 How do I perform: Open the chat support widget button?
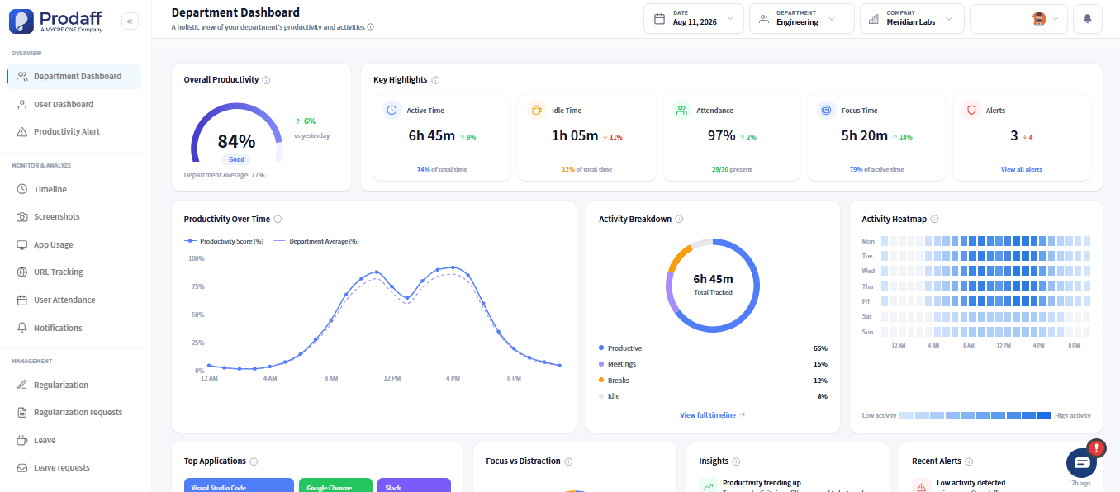tap(1081, 463)
